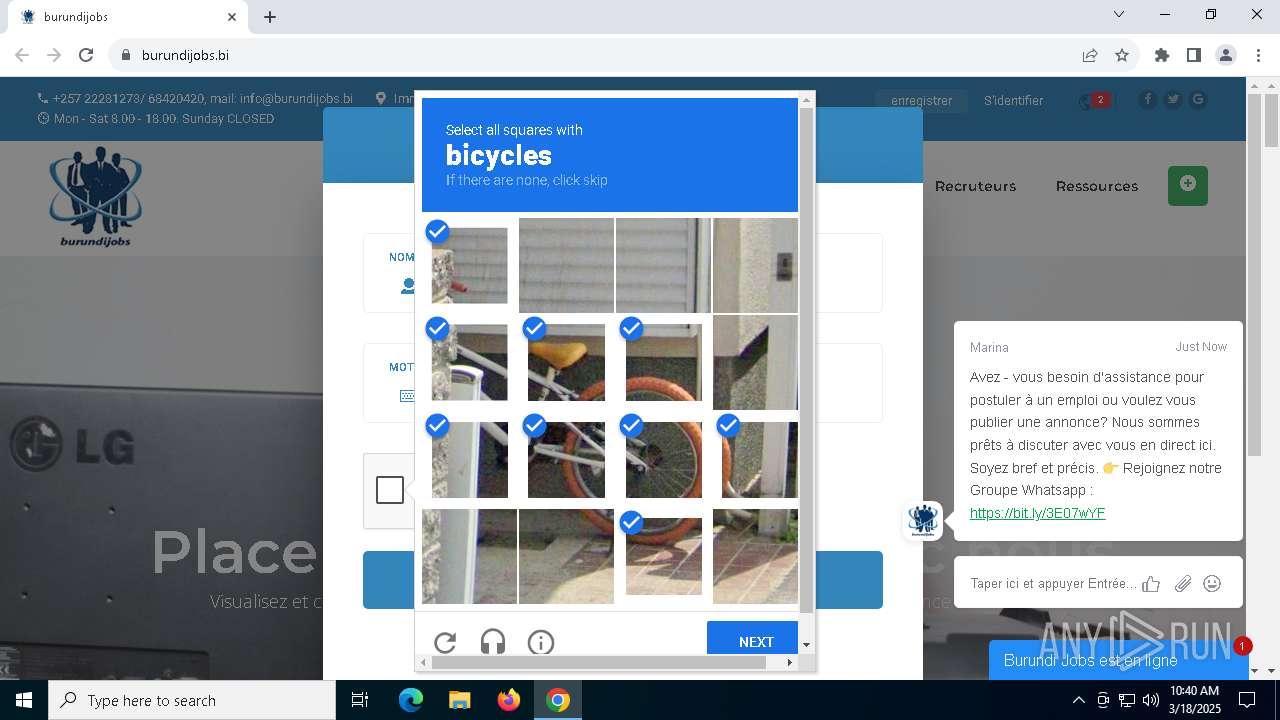
Task: Click the share page icon in address bar
Action: tap(1090, 55)
